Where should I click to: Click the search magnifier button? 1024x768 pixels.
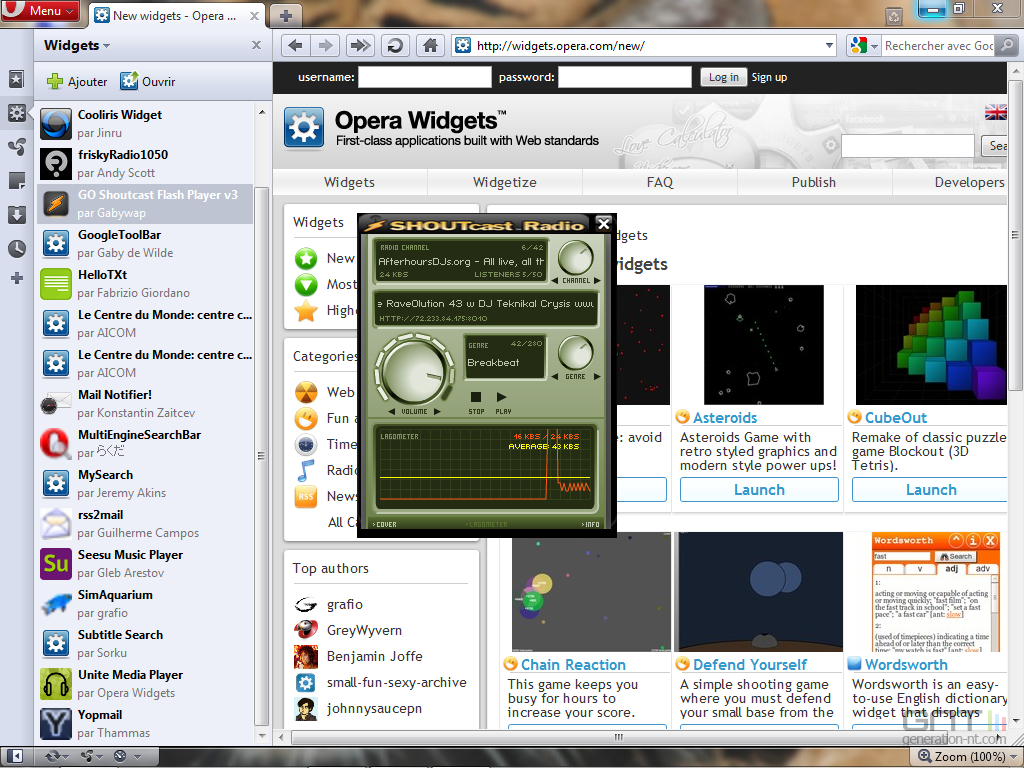(1007, 46)
